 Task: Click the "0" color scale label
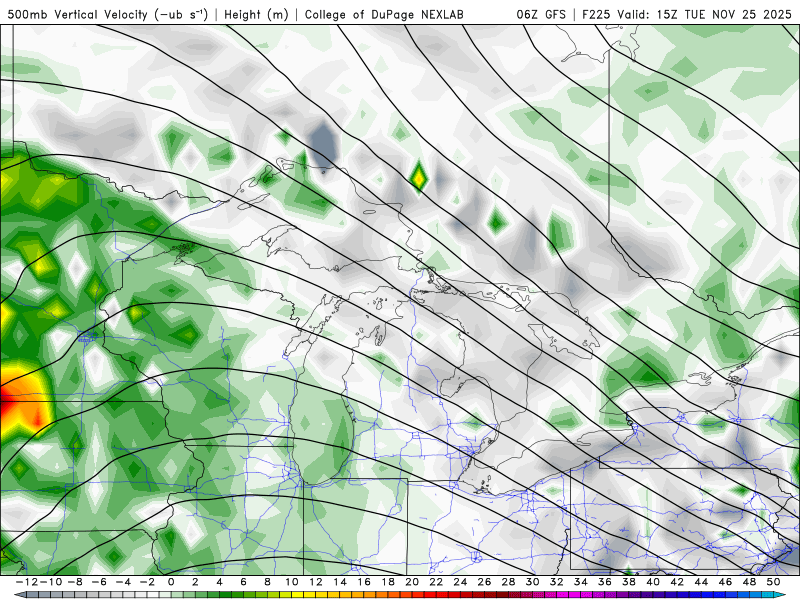171,582
